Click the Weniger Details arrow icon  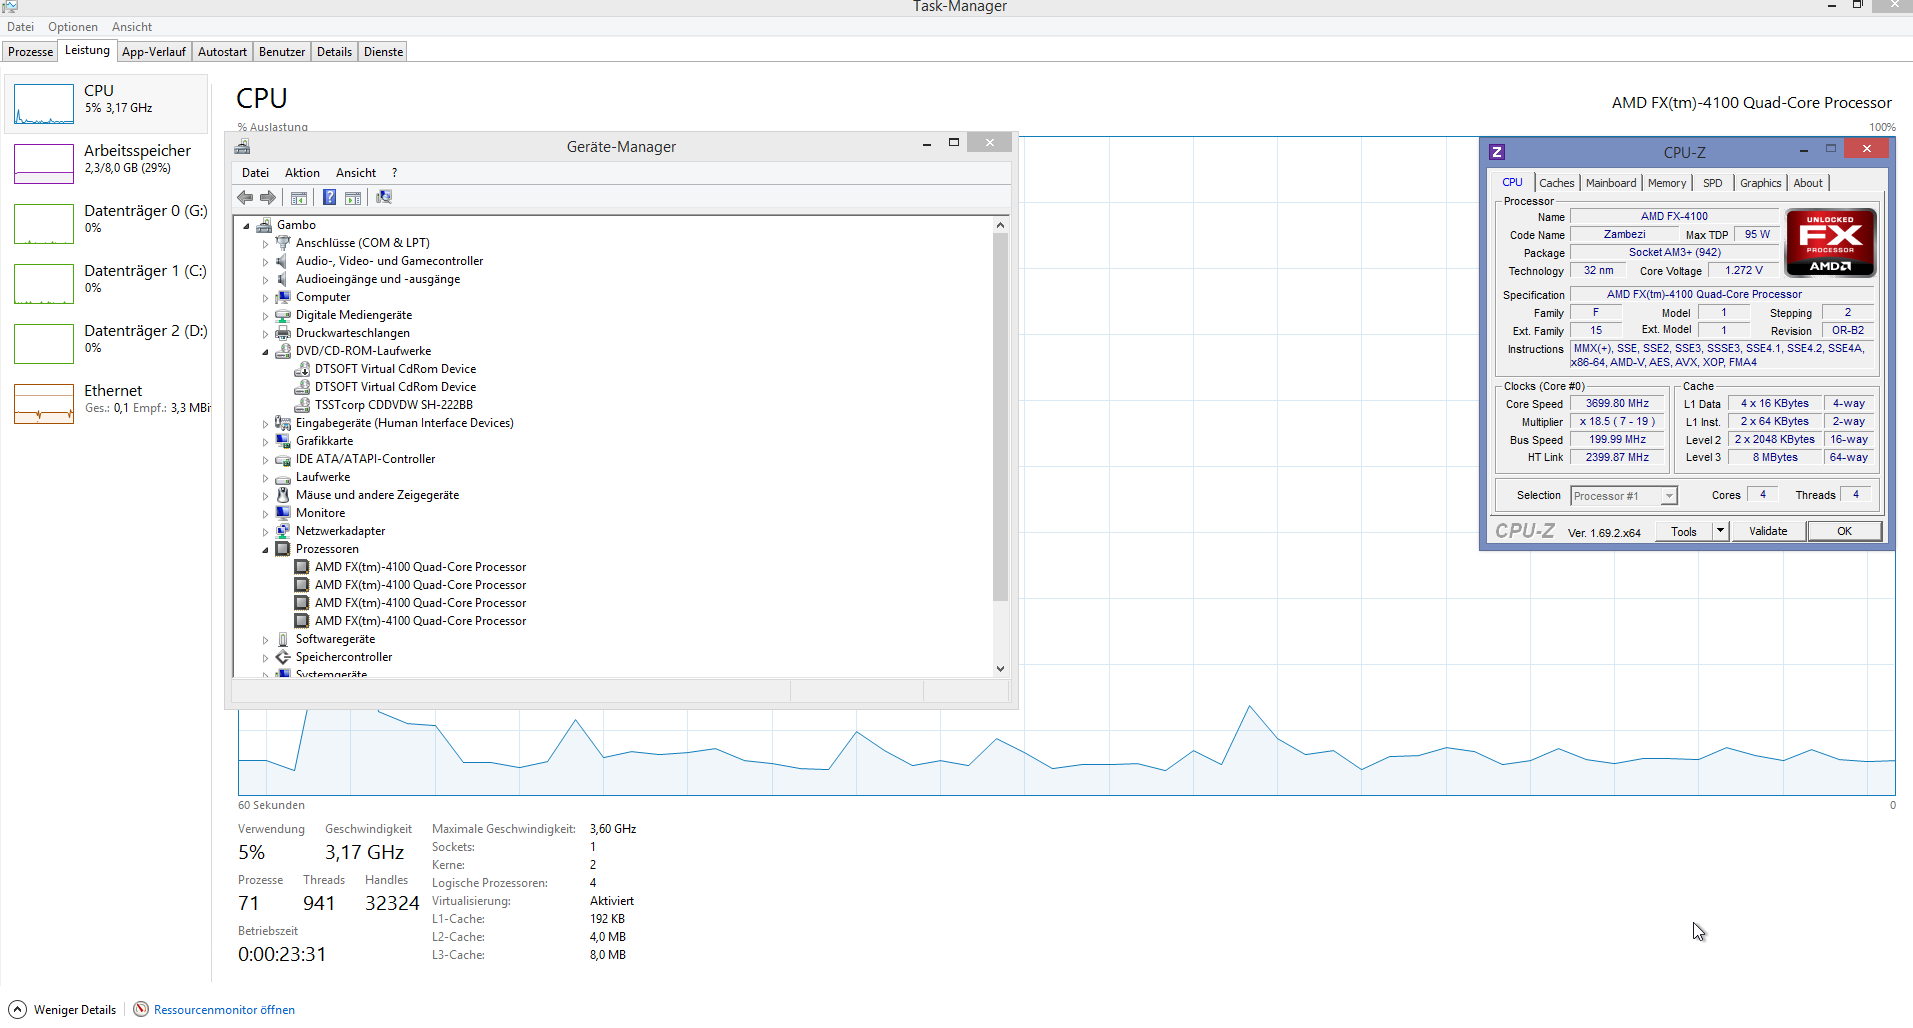18,1010
